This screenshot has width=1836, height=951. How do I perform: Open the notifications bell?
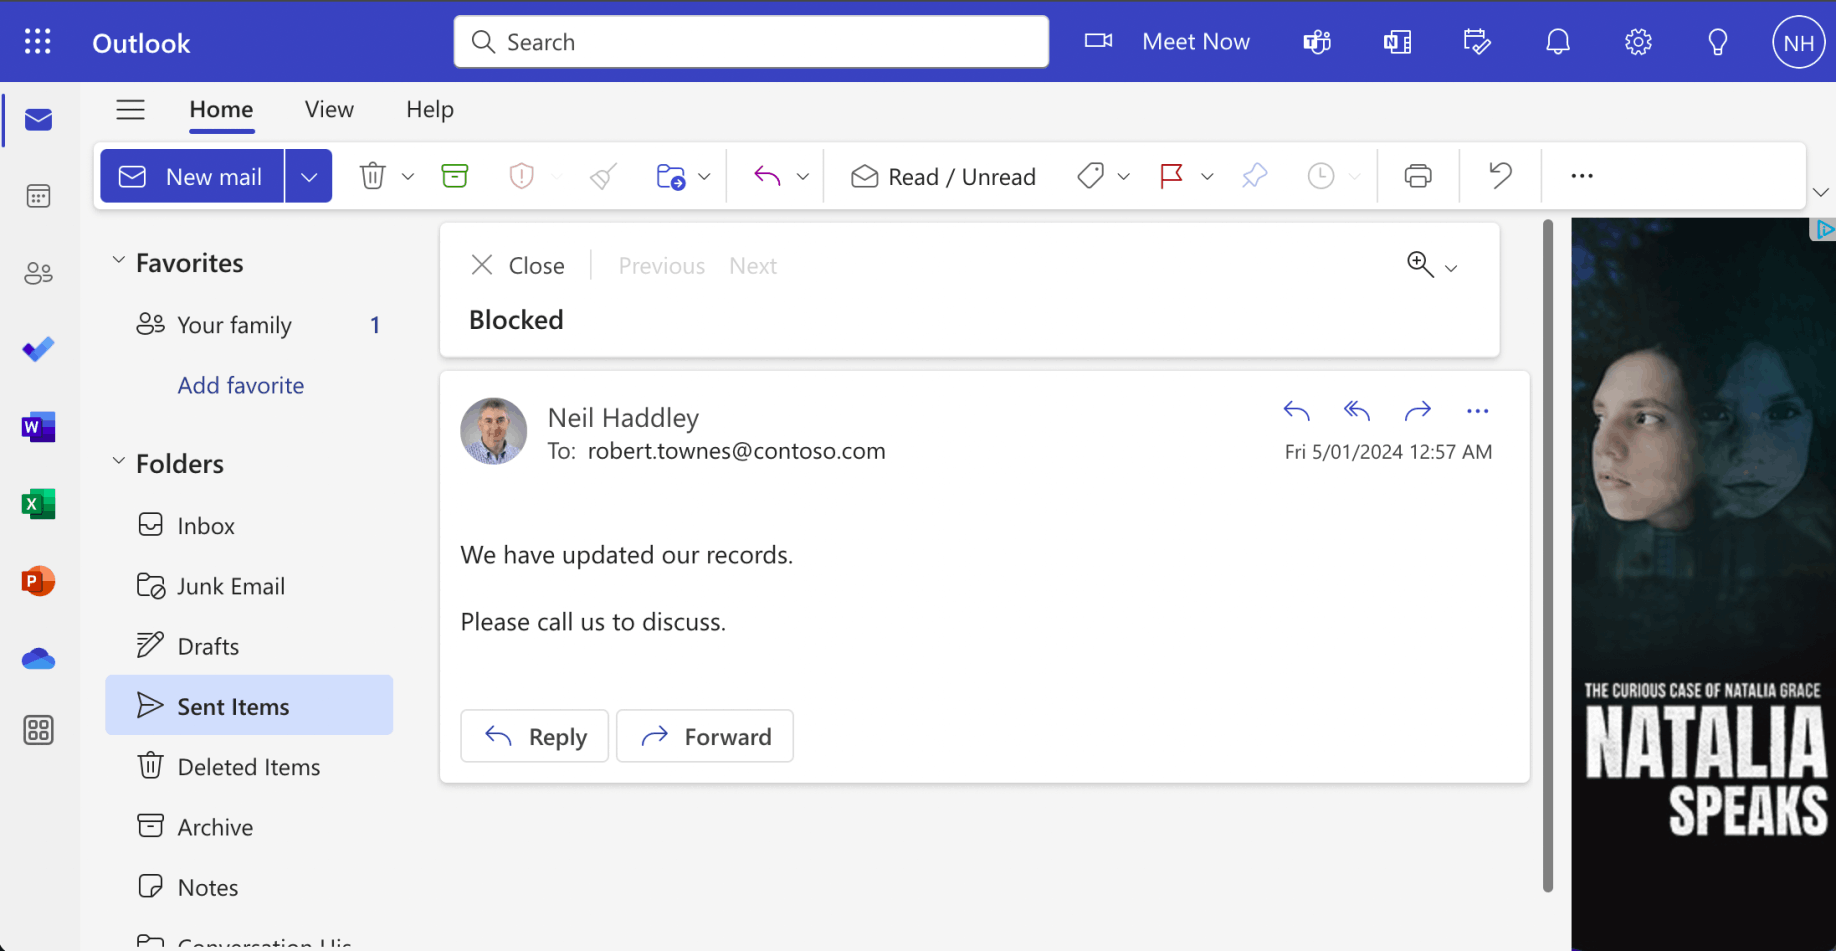(1557, 42)
